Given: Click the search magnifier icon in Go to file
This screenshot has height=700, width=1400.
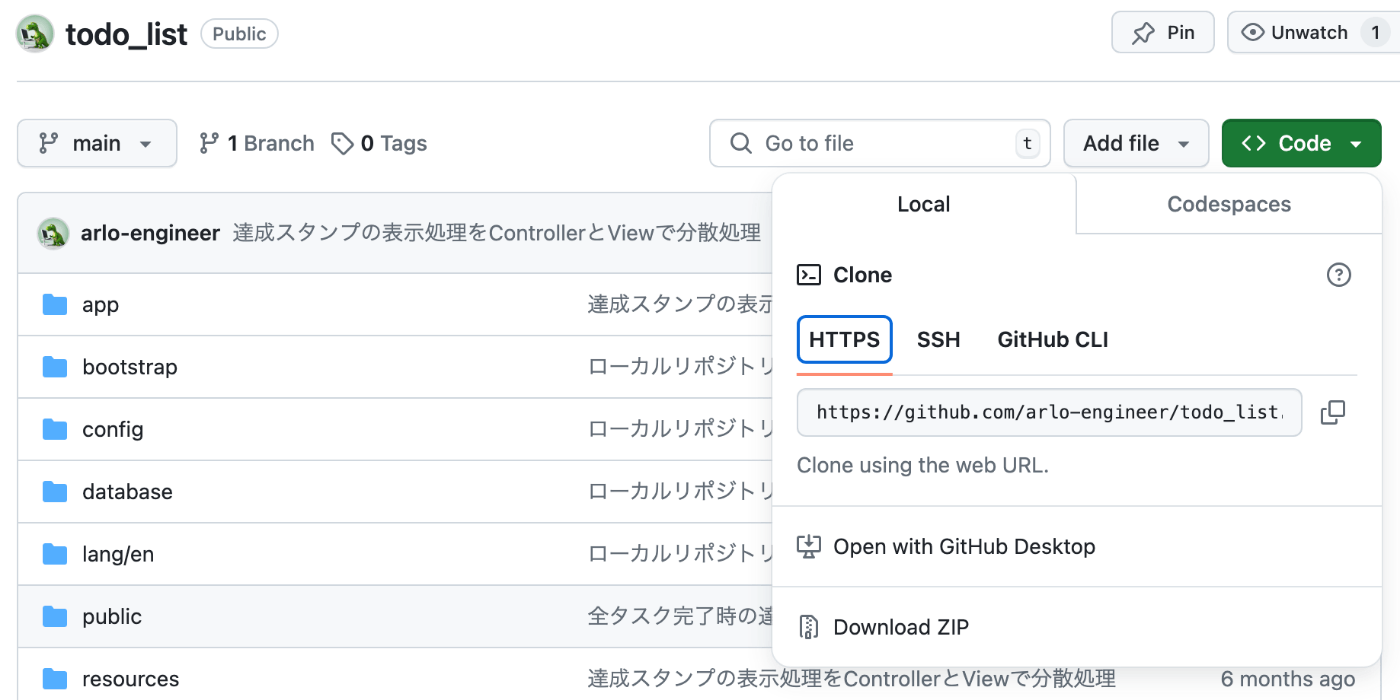Looking at the screenshot, I should (x=741, y=144).
